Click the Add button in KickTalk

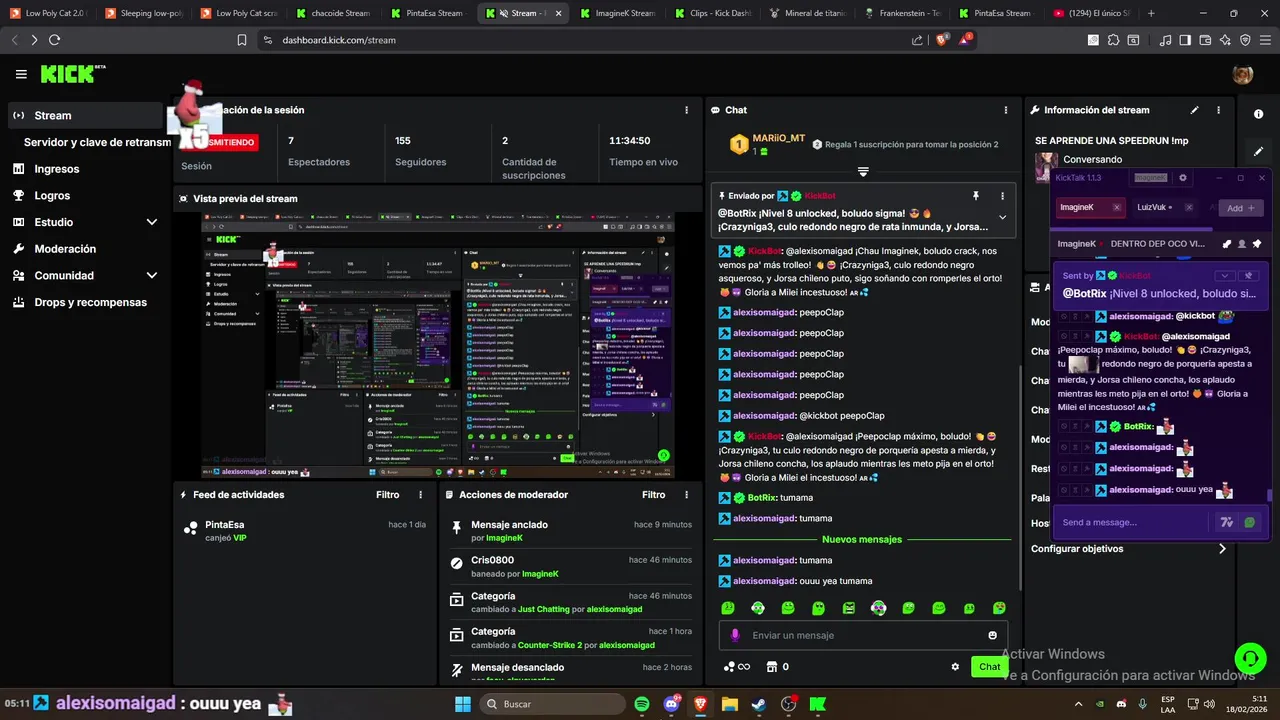tap(1240, 208)
